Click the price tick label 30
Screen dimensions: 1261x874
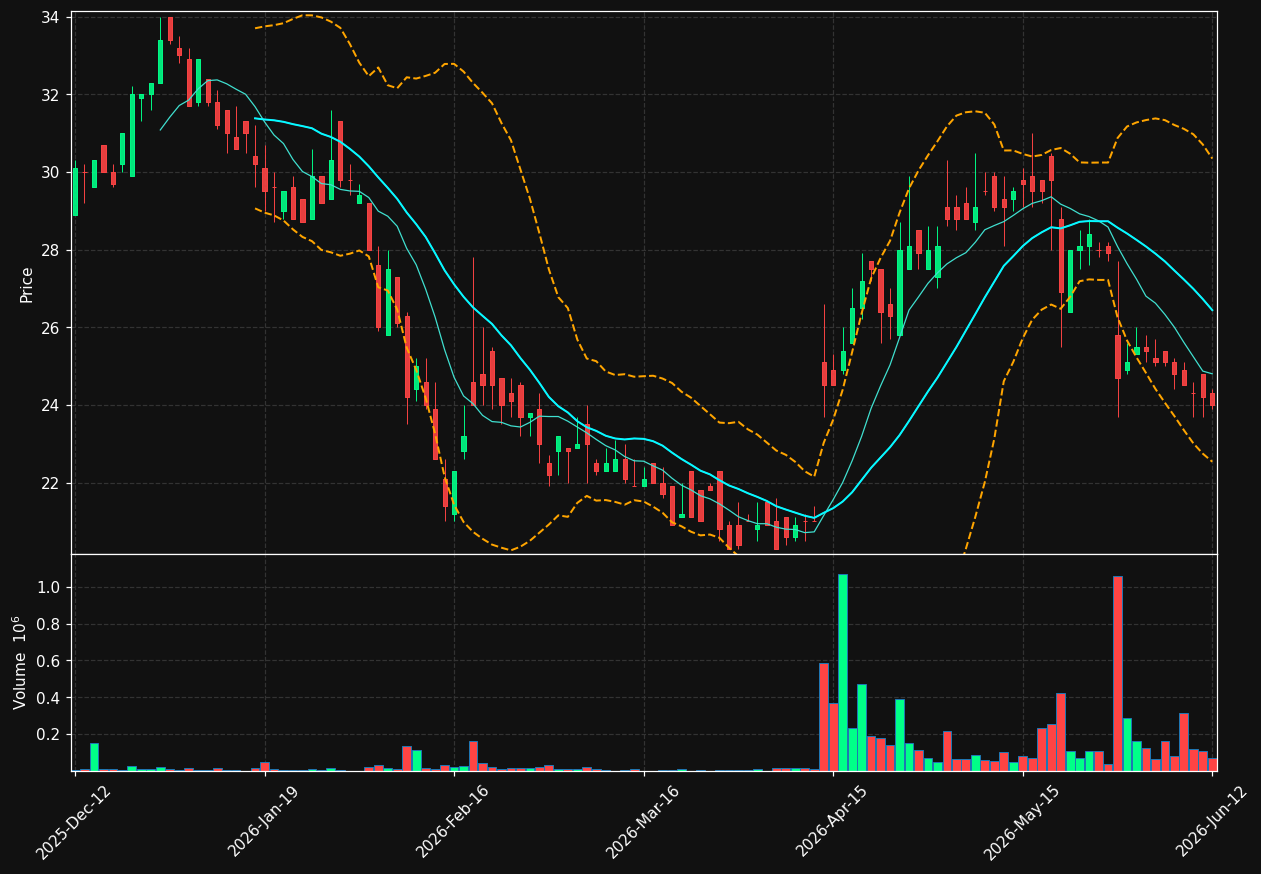click(x=51, y=173)
